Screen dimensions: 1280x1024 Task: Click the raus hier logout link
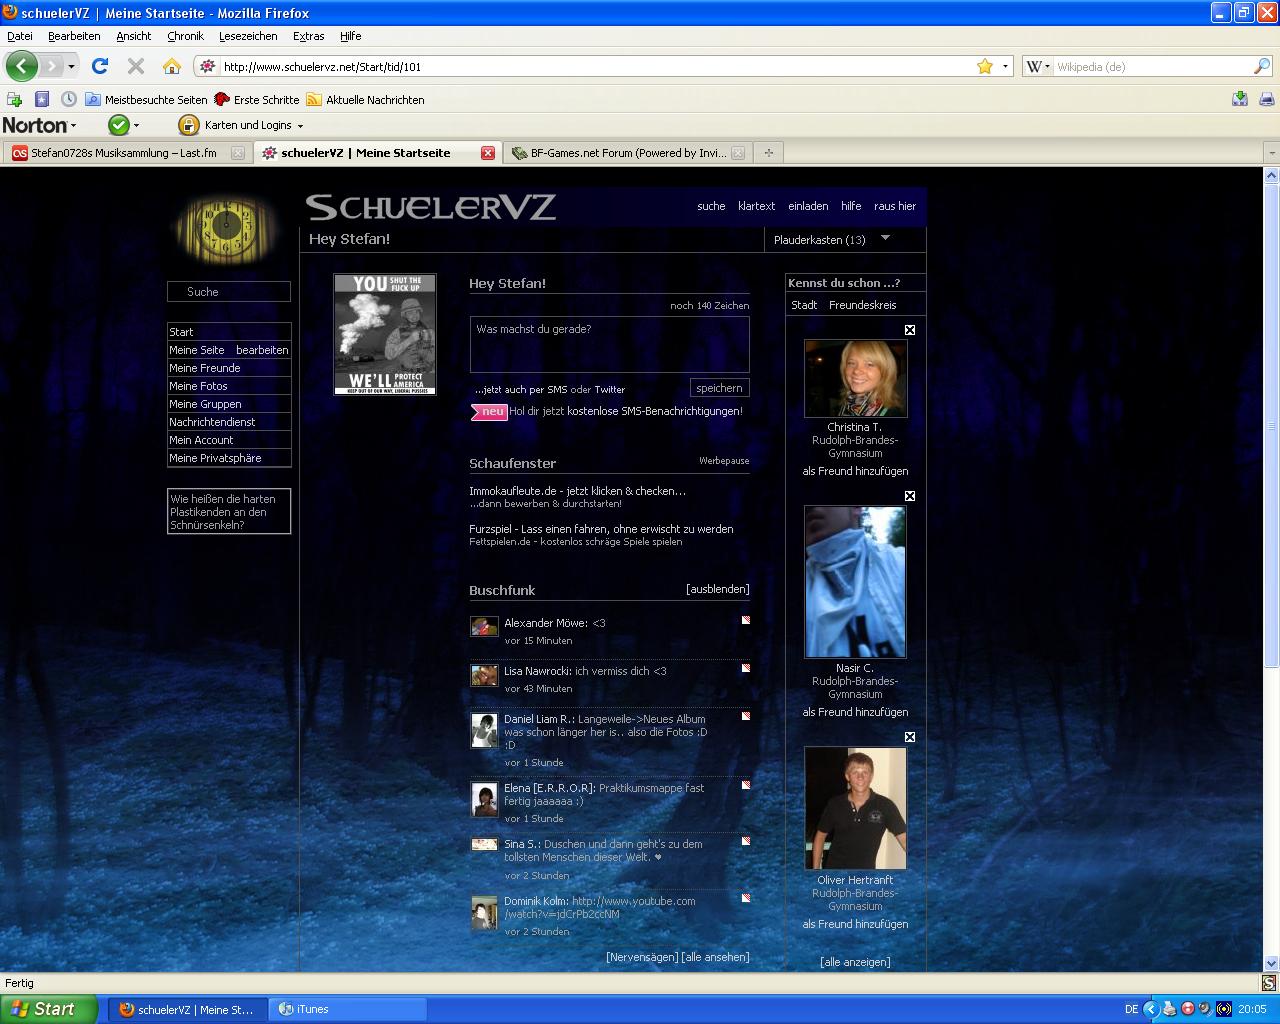click(x=895, y=206)
